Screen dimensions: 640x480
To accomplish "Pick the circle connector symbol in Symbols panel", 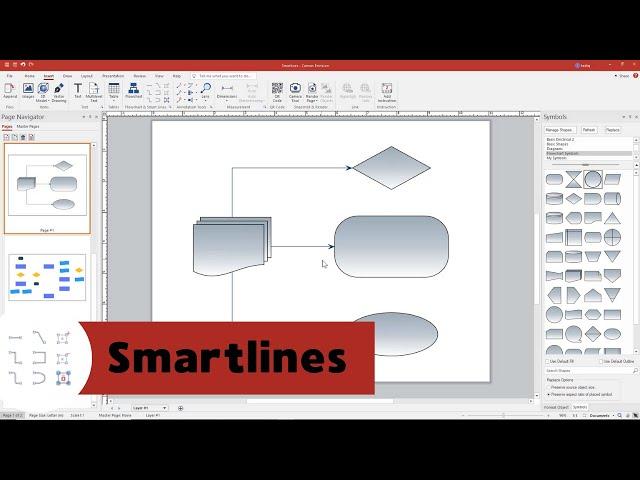I will pyautogui.click(x=593, y=179).
